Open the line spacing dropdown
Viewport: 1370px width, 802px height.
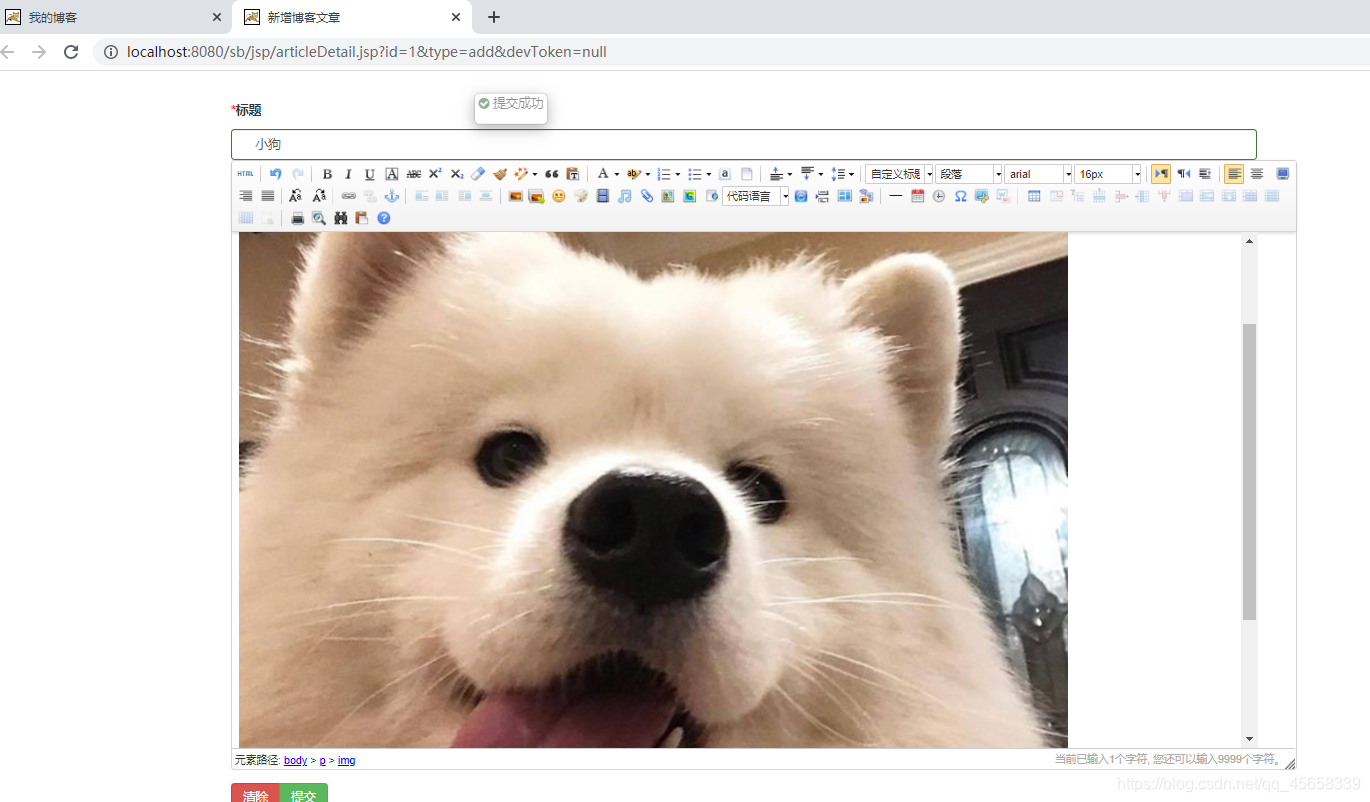coord(852,174)
